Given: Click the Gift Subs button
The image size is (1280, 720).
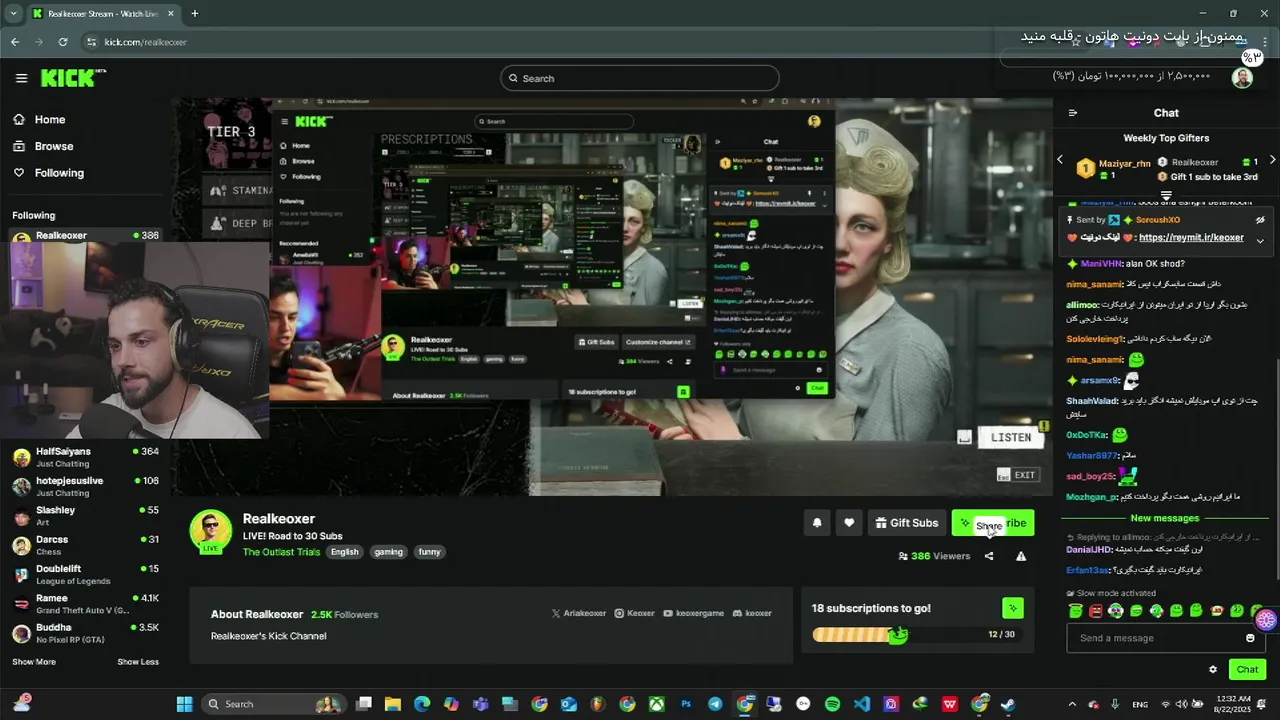Looking at the screenshot, I should [906, 523].
